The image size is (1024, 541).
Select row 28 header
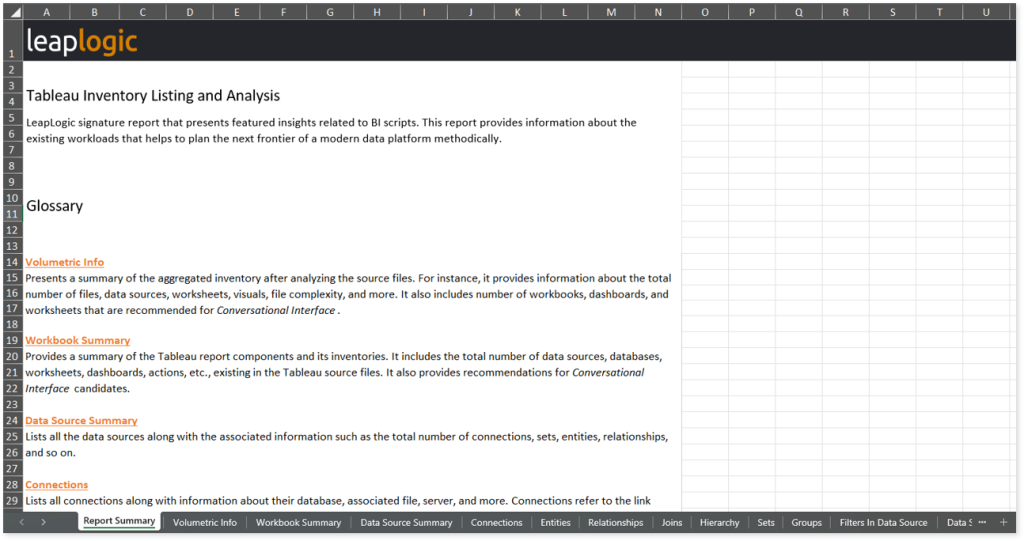(x=12, y=485)
